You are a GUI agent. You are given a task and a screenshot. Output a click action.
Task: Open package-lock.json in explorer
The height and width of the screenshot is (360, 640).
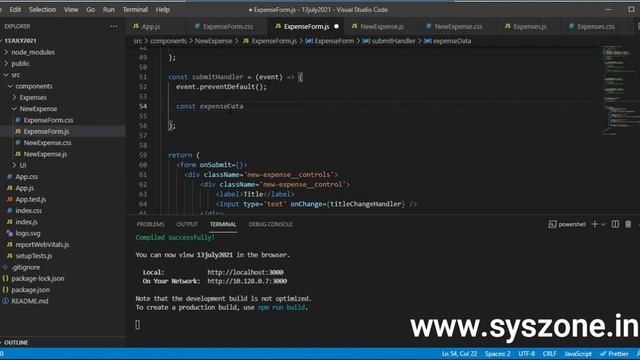(x=38, y=278)
